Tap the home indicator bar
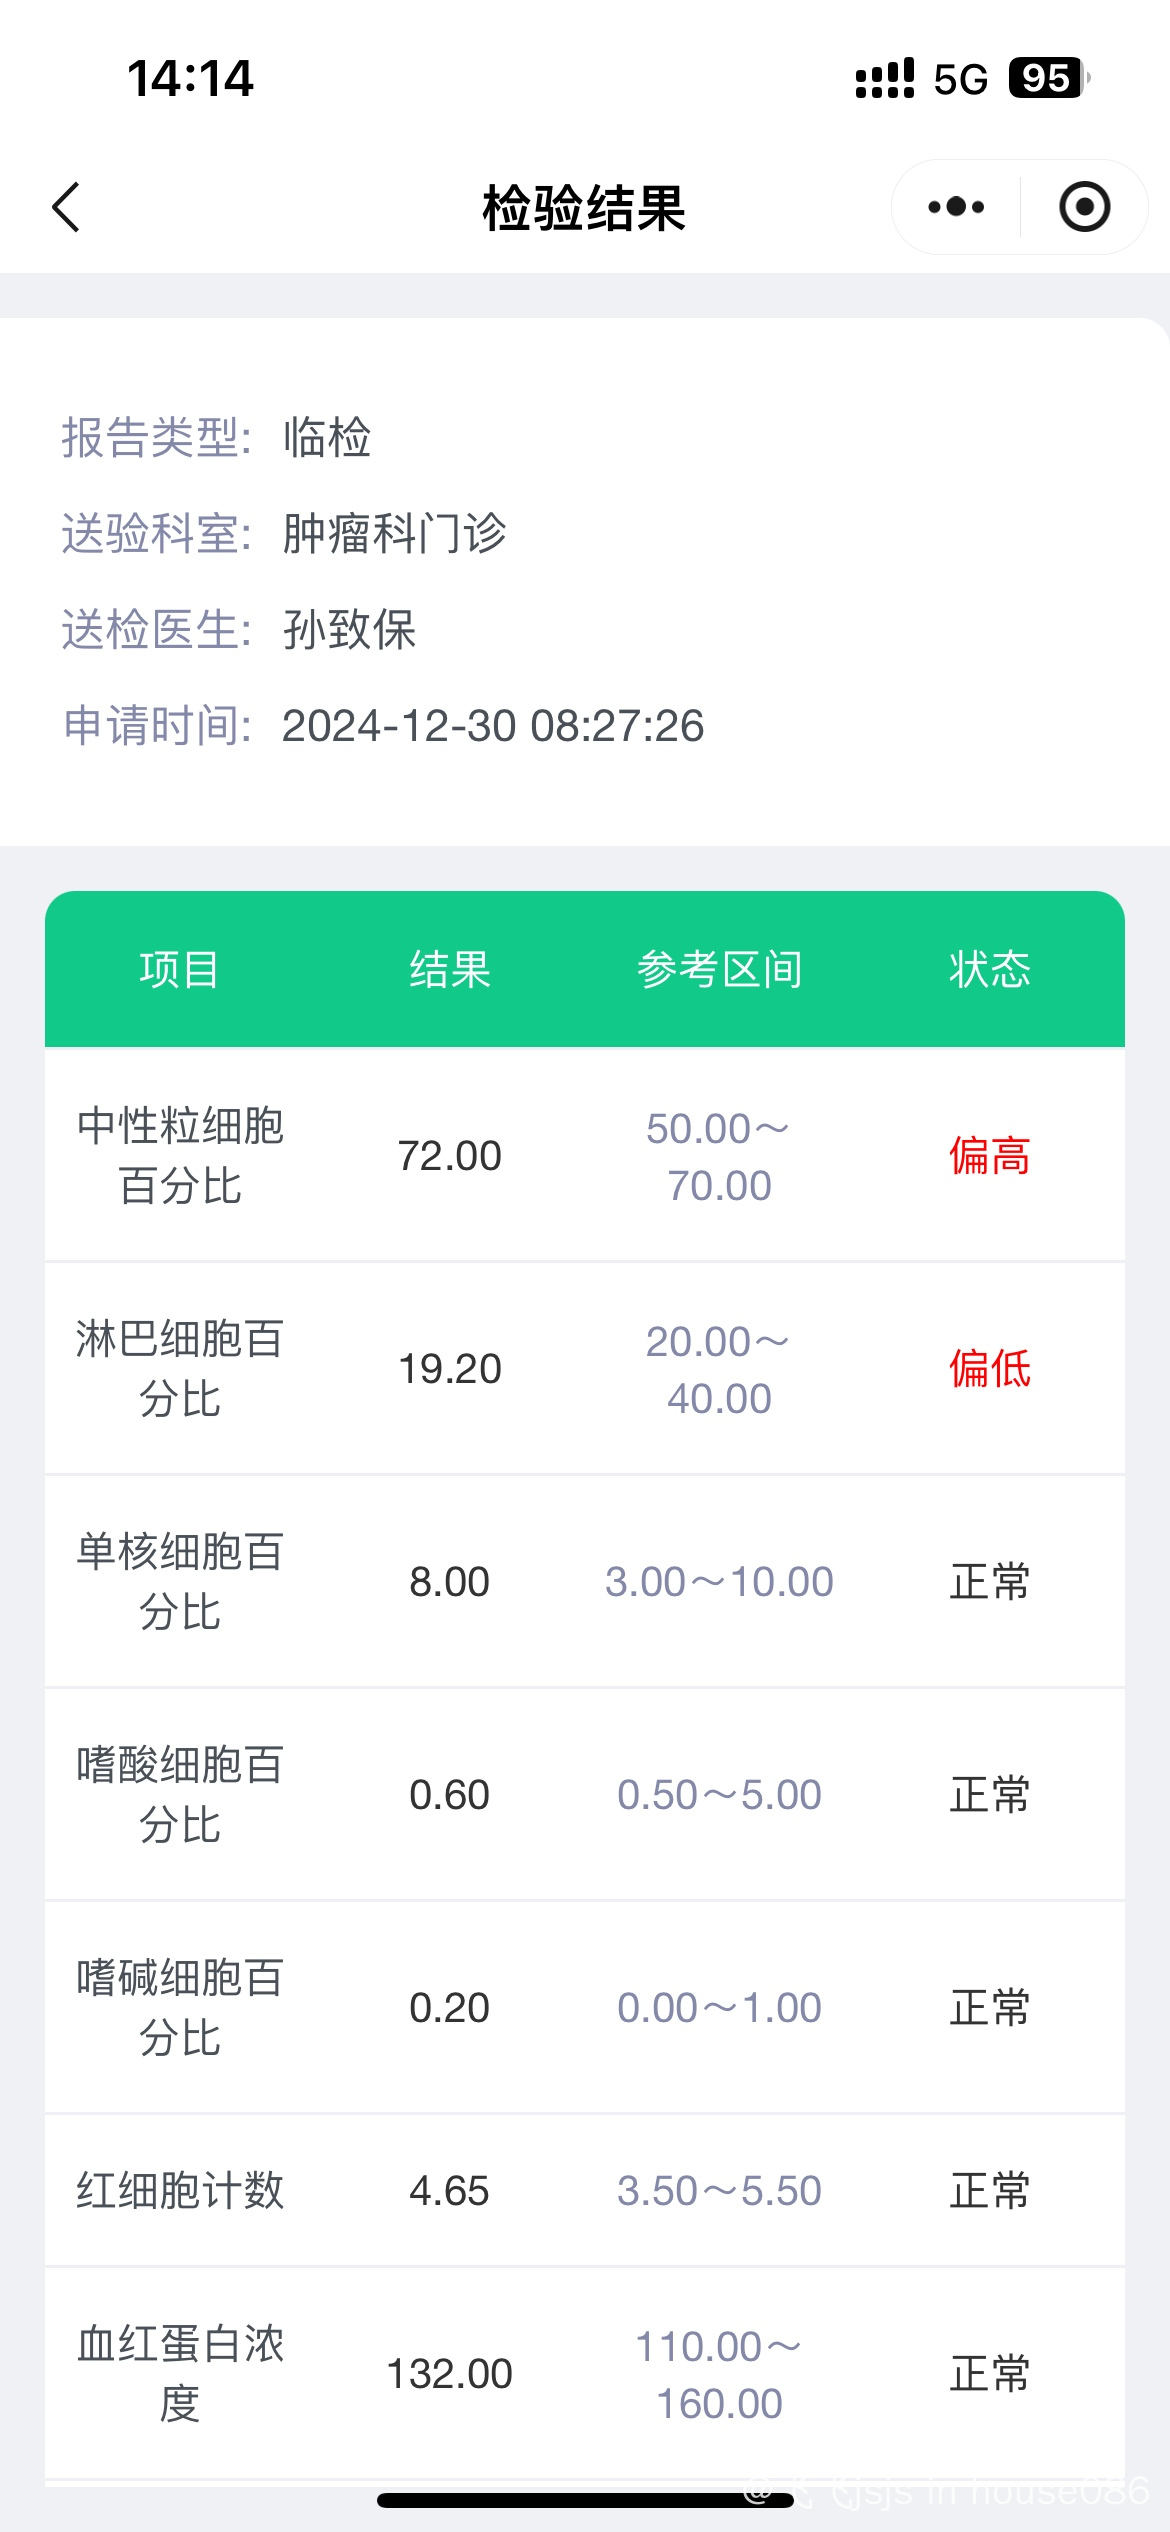The height and width of the screenshot is (2532, 1170). point(585,2501)
